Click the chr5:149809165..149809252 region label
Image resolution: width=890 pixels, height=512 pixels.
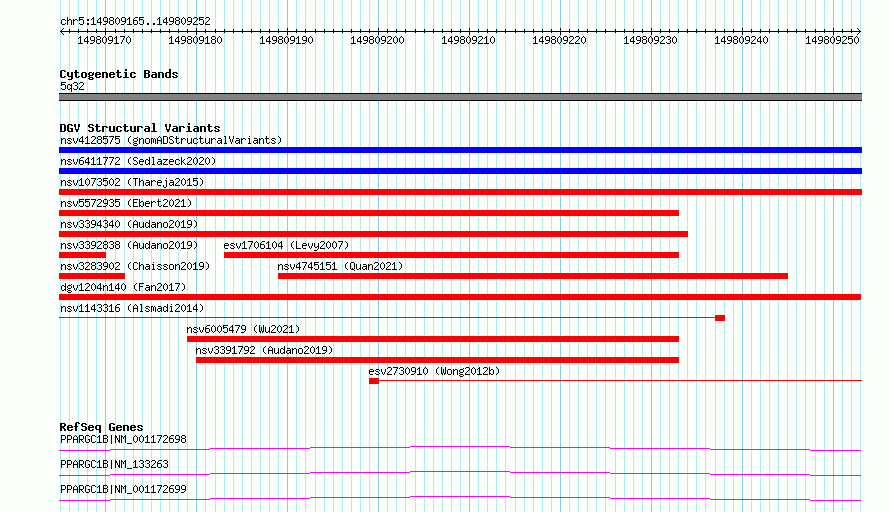pos(135,21)
